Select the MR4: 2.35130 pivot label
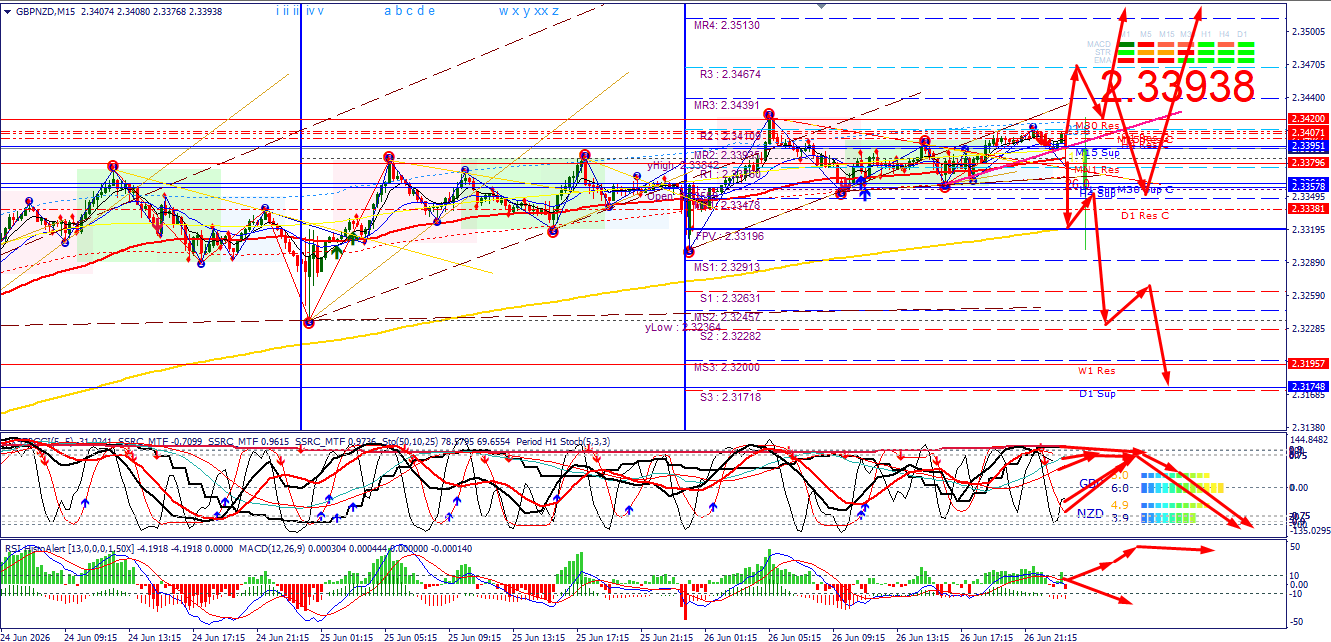This screenshot has height=642, width=1331. [x=727, y=25]
